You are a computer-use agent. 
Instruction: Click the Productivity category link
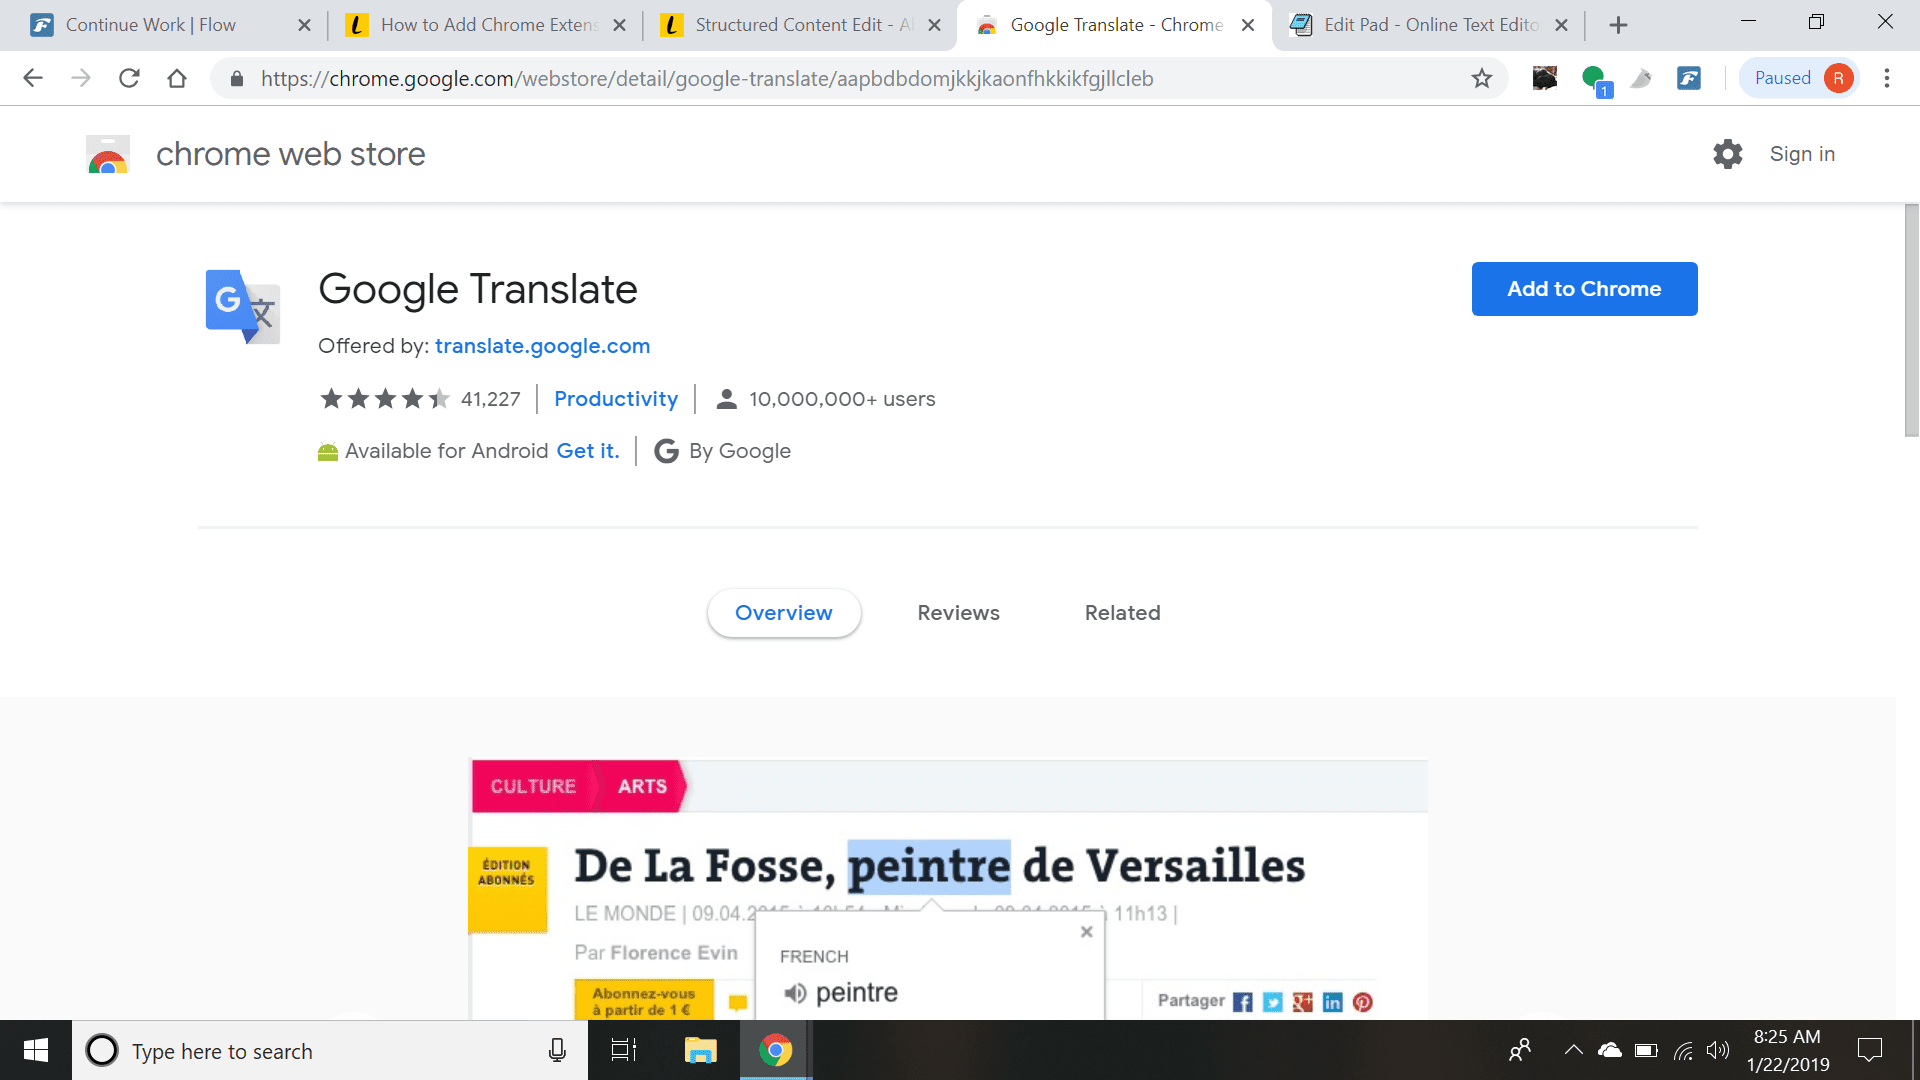[616, 398]
